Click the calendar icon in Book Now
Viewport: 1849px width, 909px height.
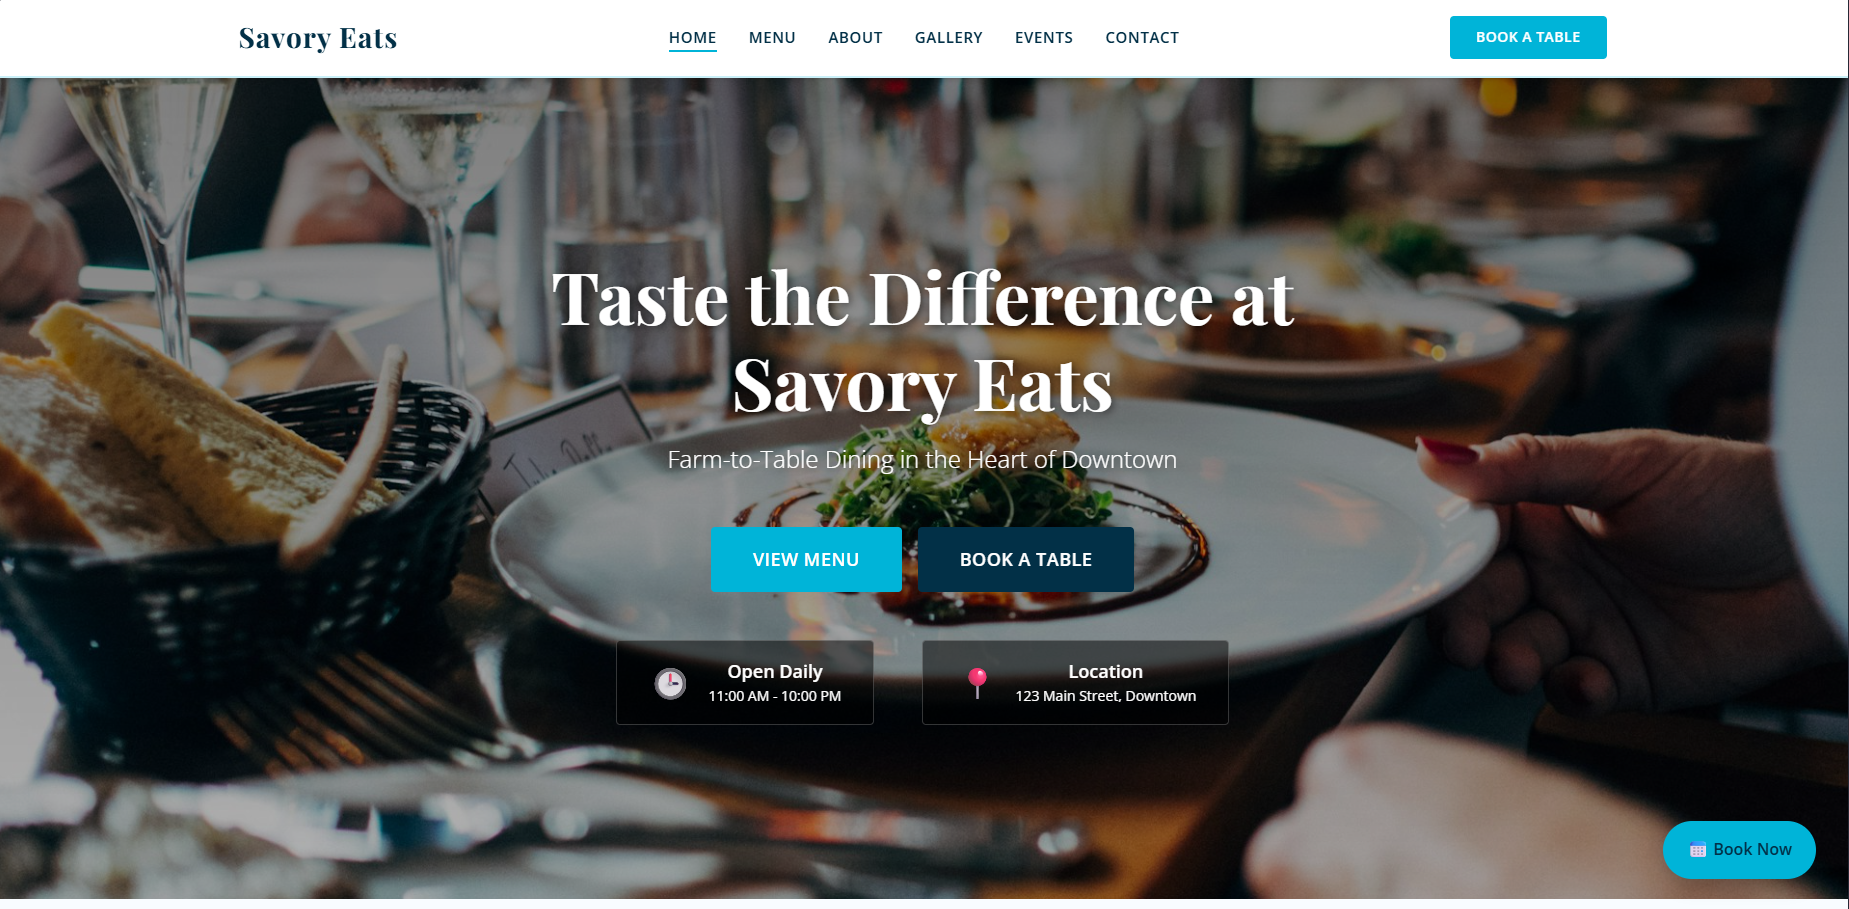pyautogui.click(x=1698, y=850)
